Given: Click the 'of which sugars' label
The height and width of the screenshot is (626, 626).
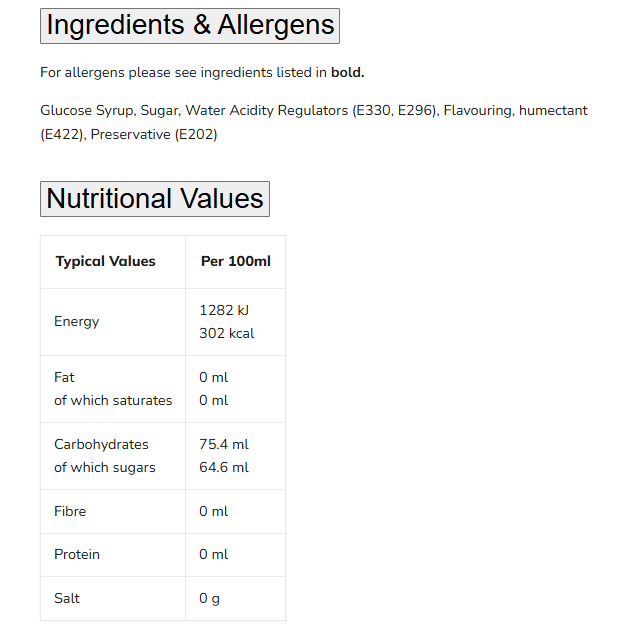Looking at the screenshot, I should coord(105,467).
